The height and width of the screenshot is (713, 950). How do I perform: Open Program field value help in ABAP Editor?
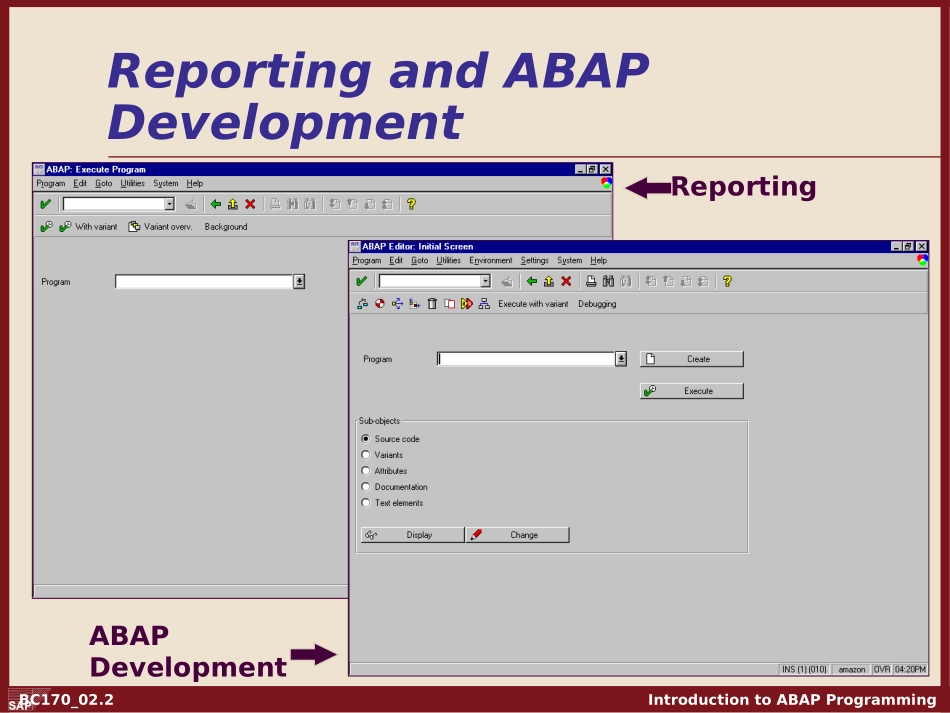(x=621, y=359)
